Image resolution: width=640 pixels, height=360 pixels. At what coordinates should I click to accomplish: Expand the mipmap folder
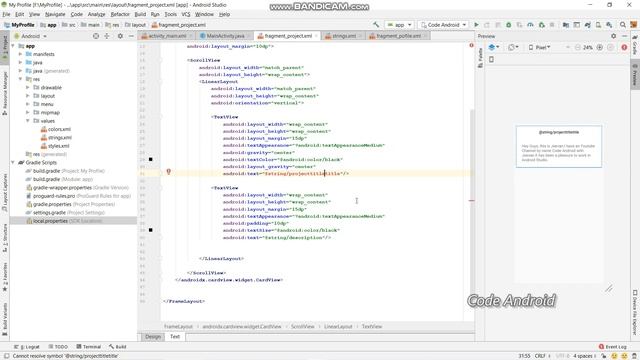28,112
